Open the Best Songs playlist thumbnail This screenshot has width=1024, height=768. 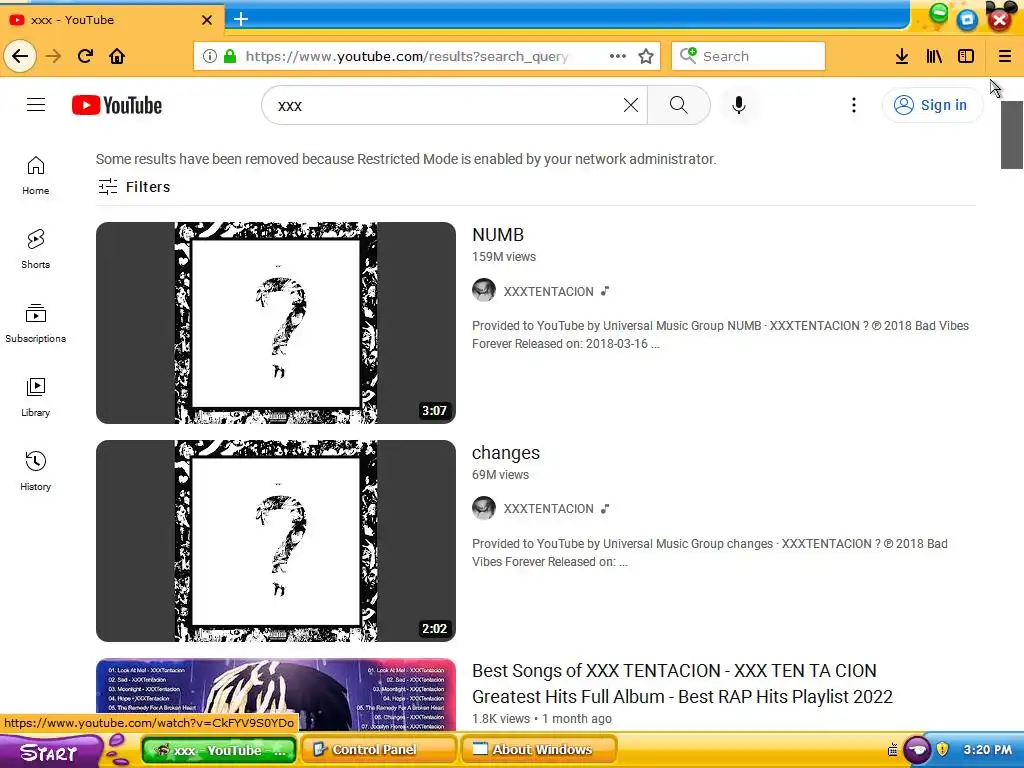tap(276, 694)
